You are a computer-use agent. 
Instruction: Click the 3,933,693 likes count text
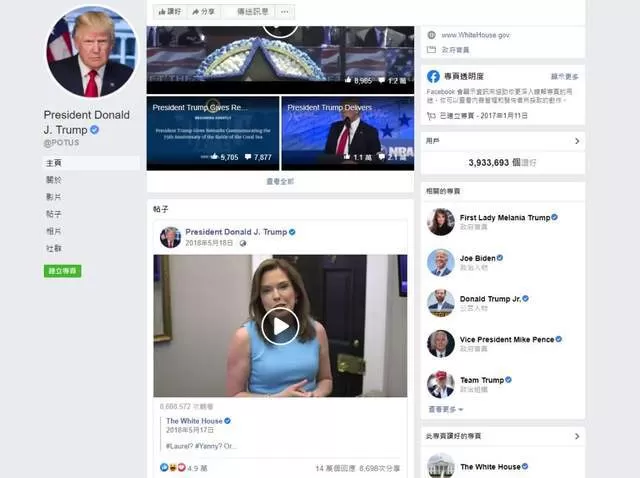(x=502, y=163)
